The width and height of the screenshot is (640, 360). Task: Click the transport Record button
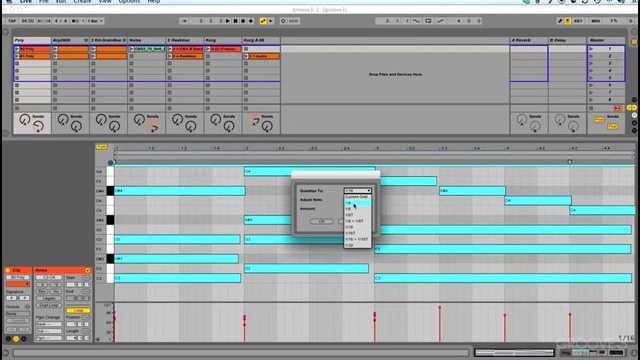[243, 21]
